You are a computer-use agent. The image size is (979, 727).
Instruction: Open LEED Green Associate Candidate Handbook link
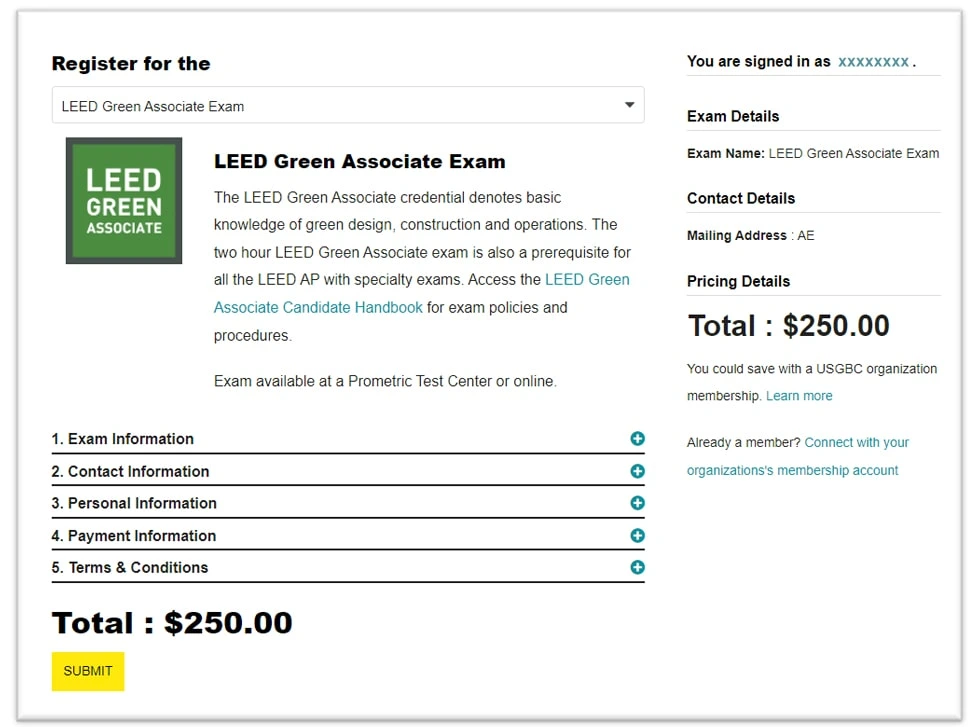coord(421,294)
